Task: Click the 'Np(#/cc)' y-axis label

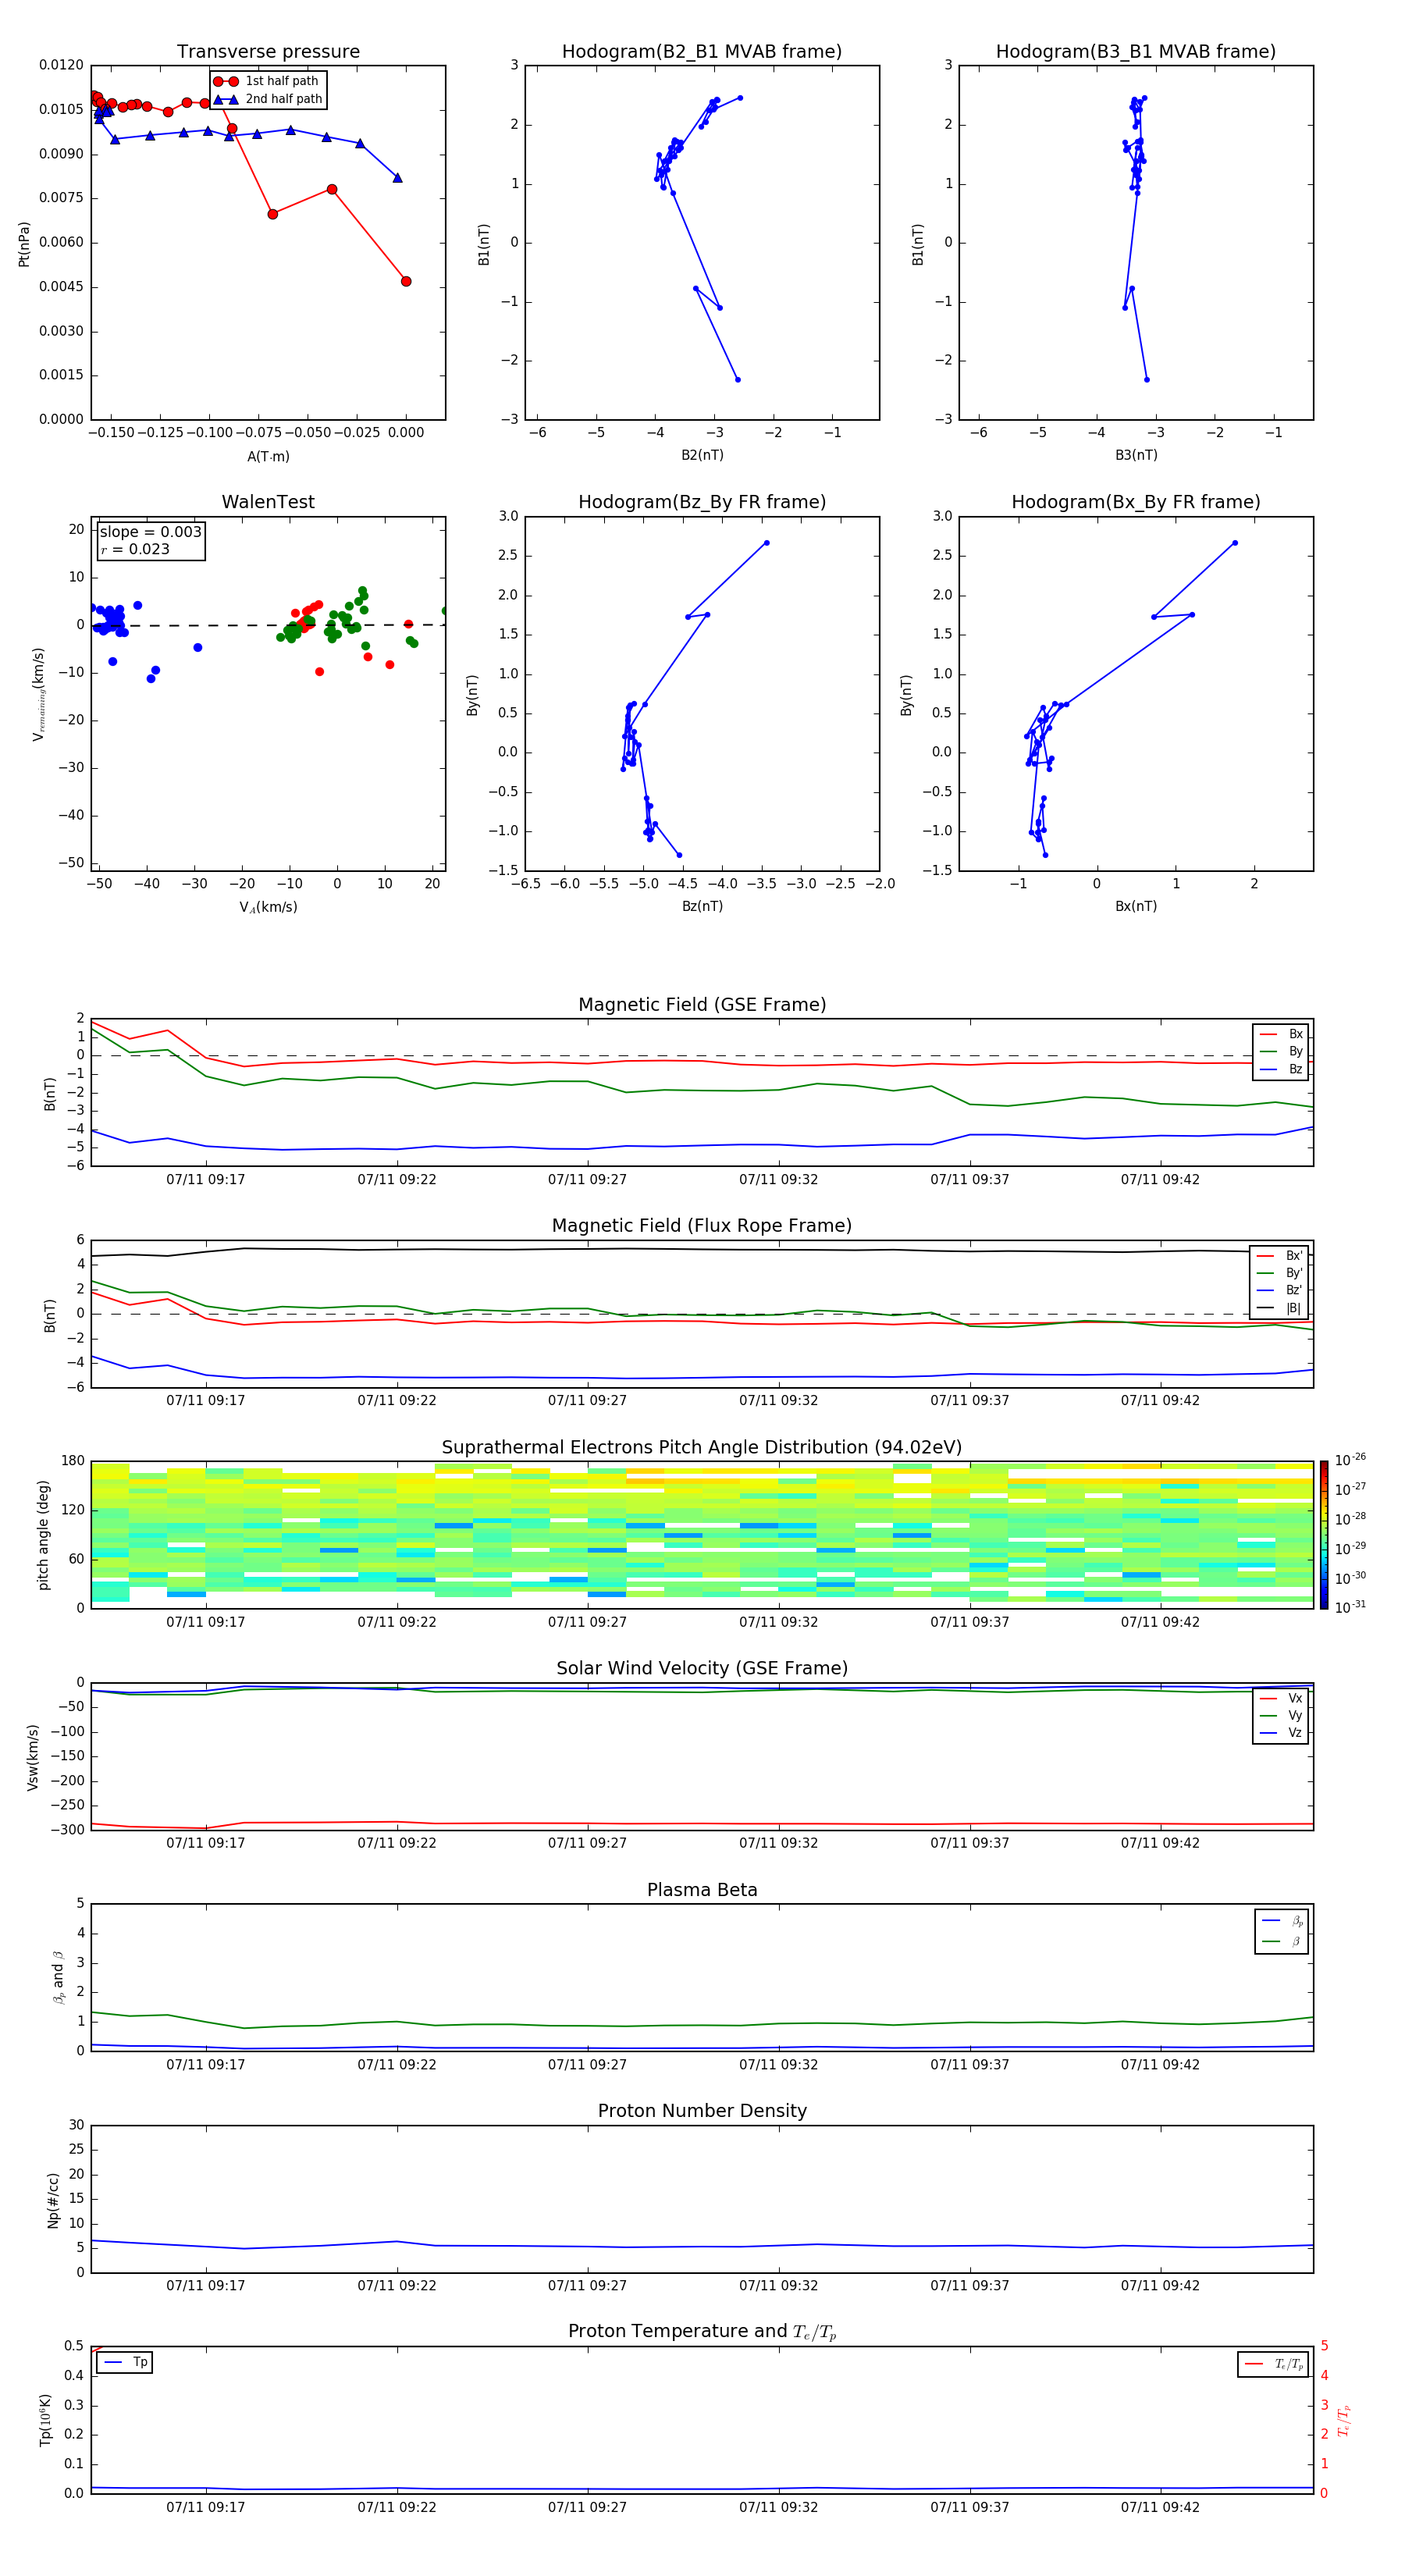Action: [53, 2200]
